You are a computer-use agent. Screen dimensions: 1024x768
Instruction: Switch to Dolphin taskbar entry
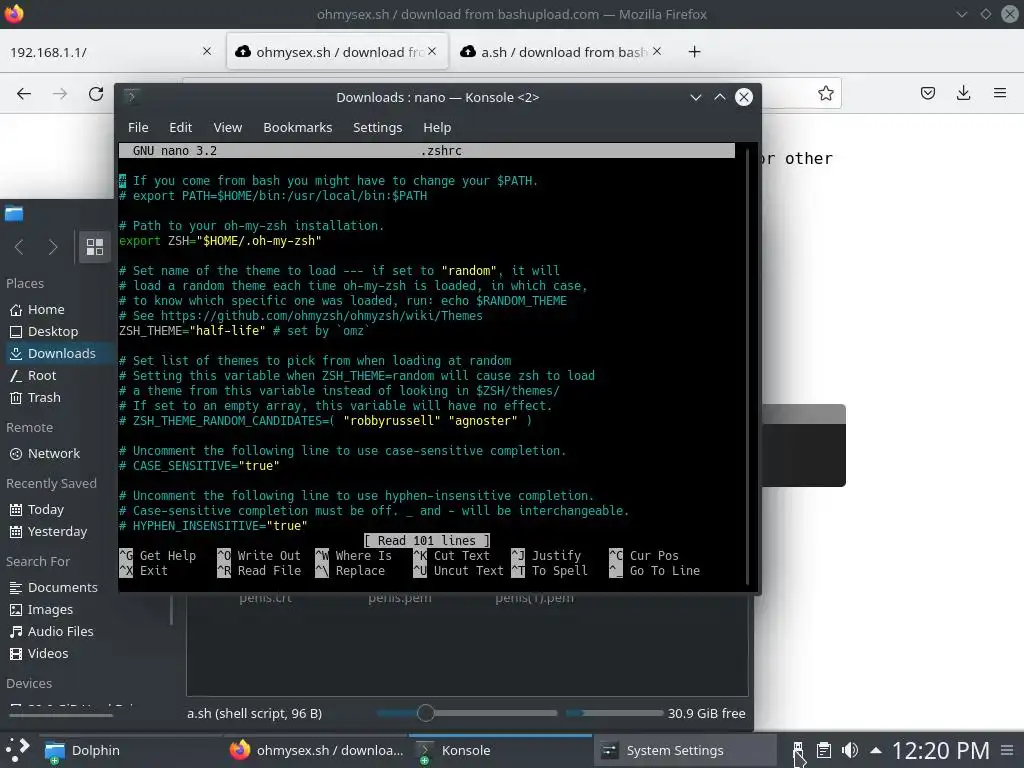[129, 750]
